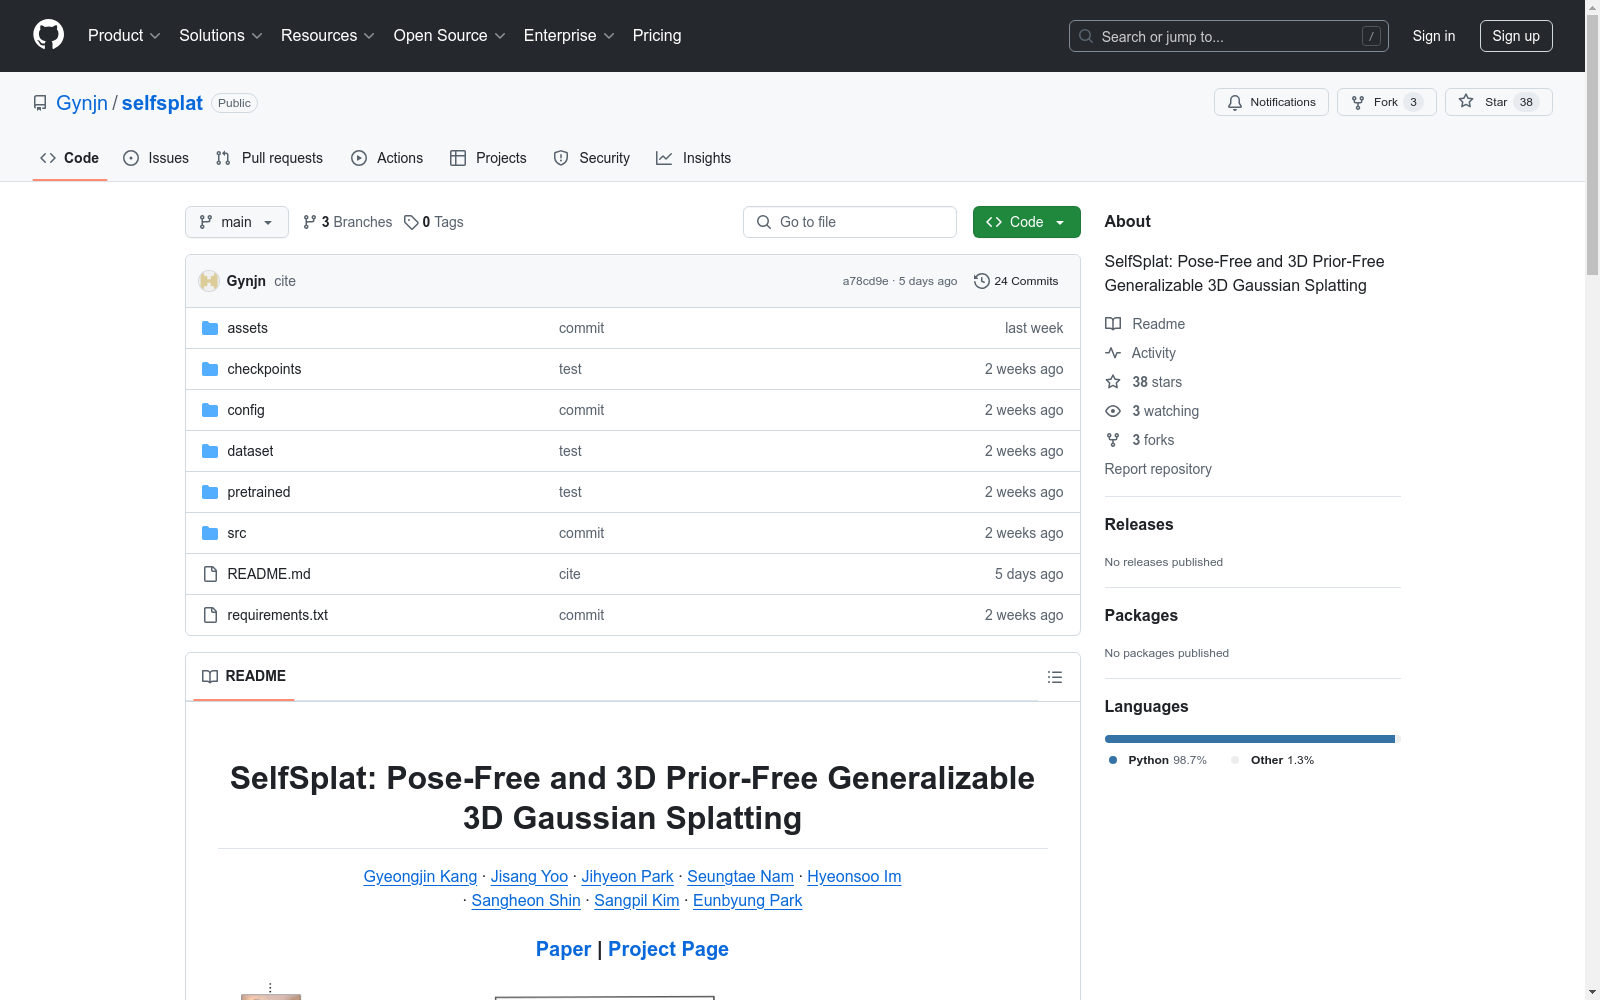Click the tag icon beside Tags

411,222
